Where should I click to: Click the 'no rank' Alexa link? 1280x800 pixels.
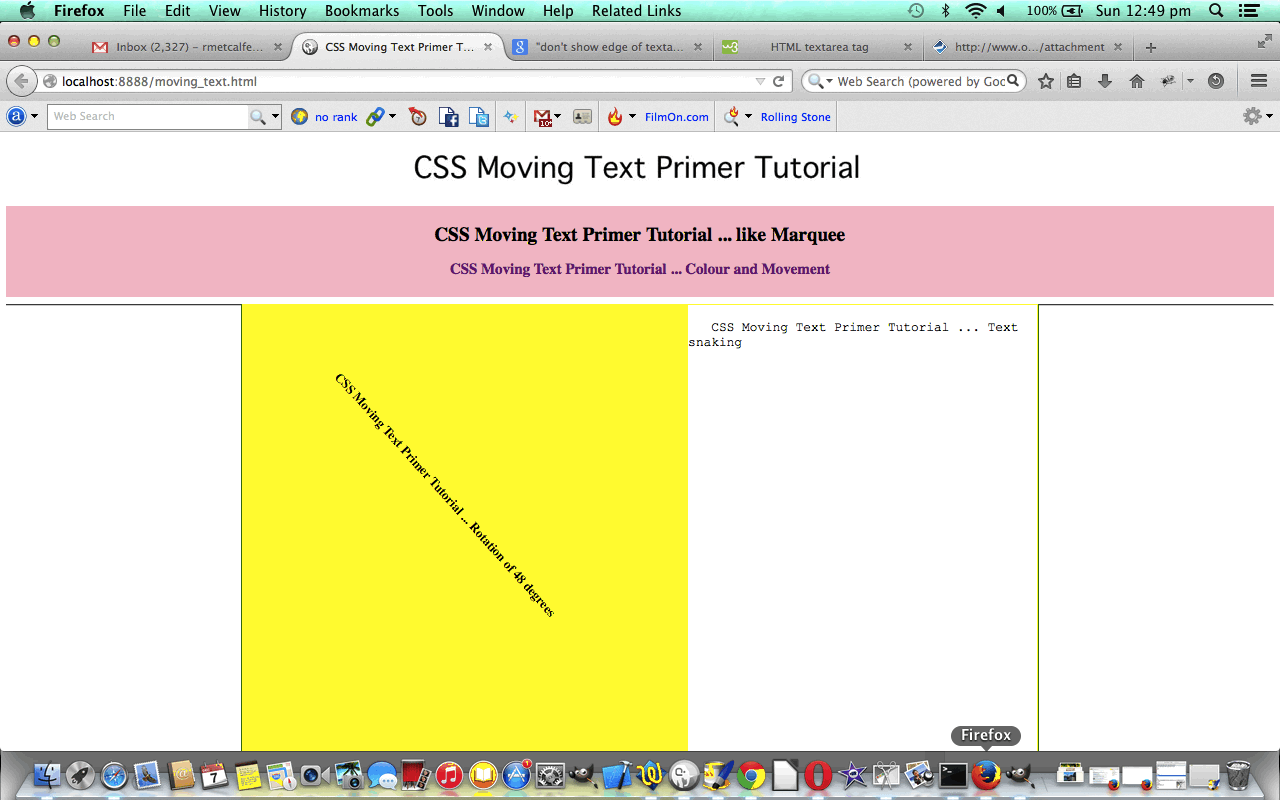[336, 117]
